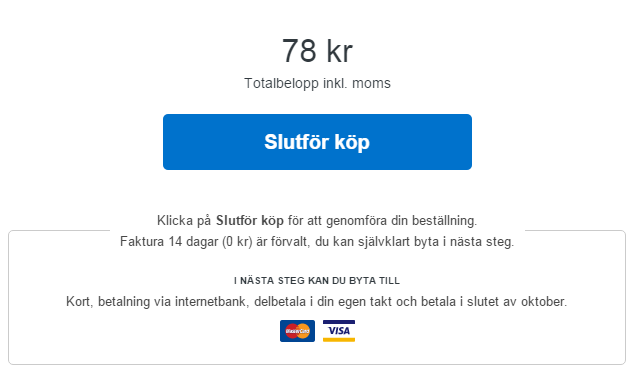The image size is (631, 376).
Task: Click the (0 kr) fee text
Action: coord(237,242)
